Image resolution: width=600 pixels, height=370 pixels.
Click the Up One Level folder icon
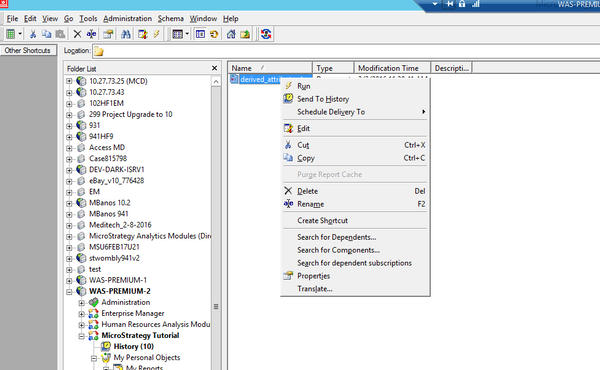pyautogui.click(x=245, y=34)
